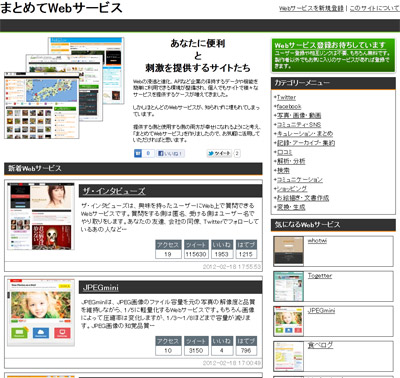Open the 変換・生成 category
This screenshot has height=378, width=400.
click(x=291, y=207)
